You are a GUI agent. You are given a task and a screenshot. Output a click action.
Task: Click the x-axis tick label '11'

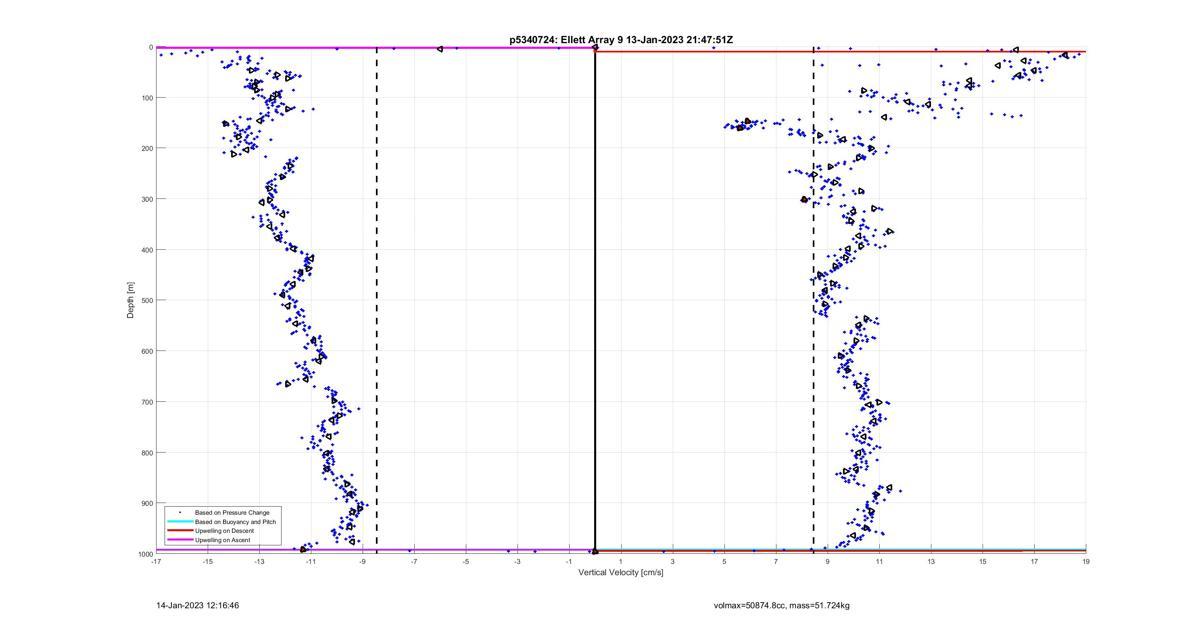(879, 561)
